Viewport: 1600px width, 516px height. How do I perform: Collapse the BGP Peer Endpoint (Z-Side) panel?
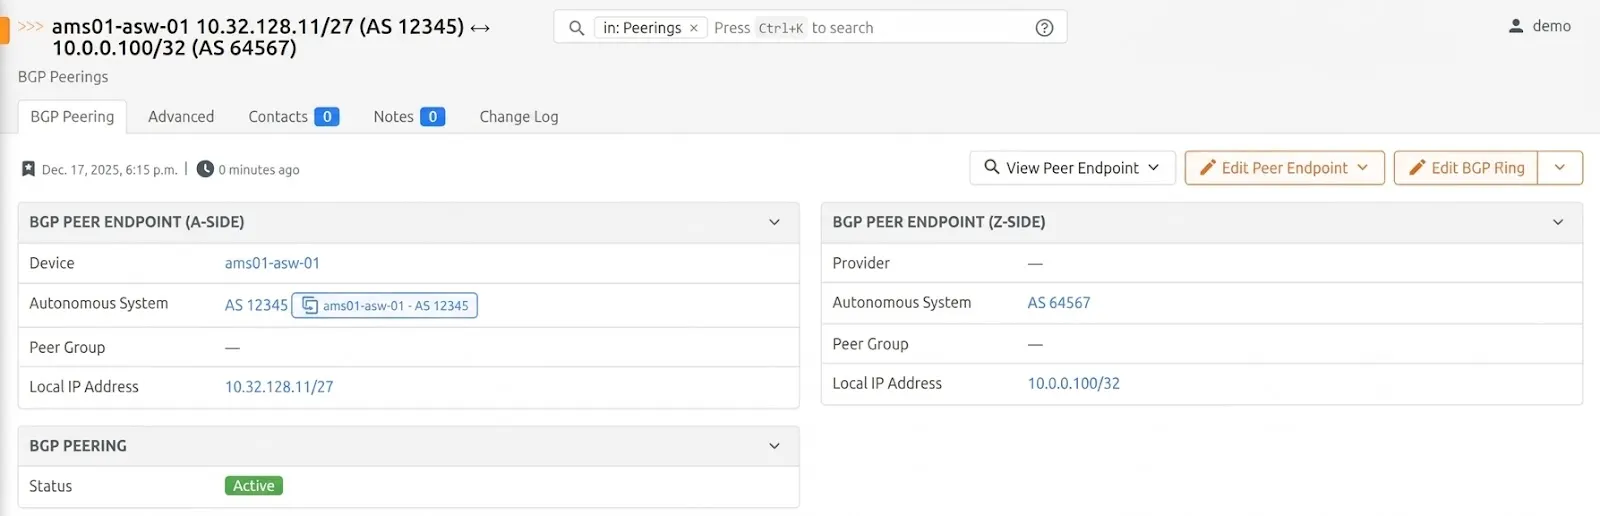1557,222
